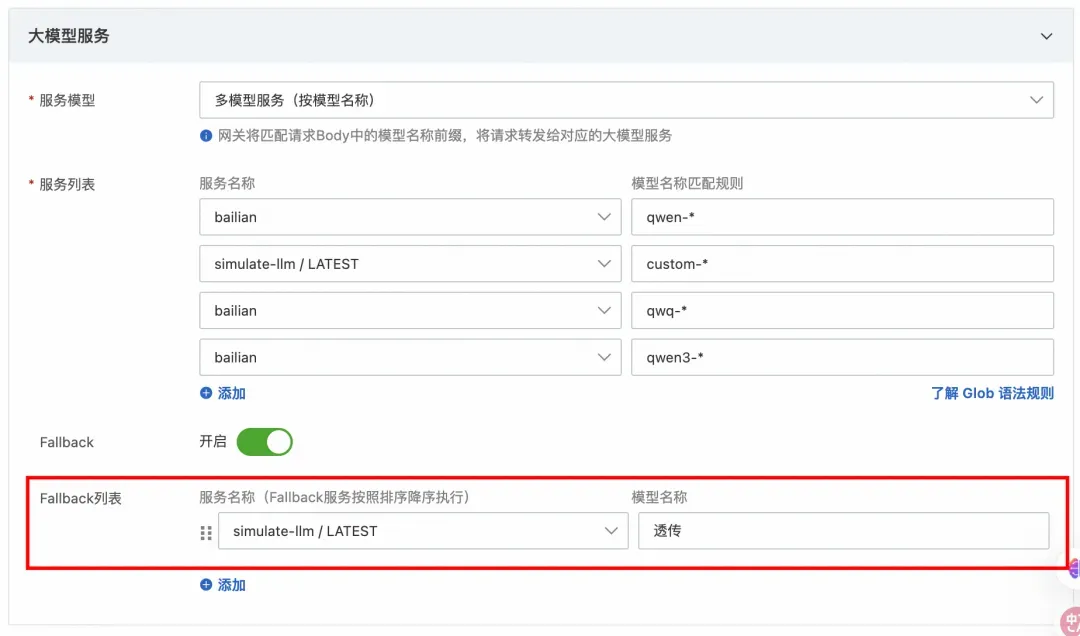
Task: Click the custom-* matching rule field
Action: tap(842, 264)
